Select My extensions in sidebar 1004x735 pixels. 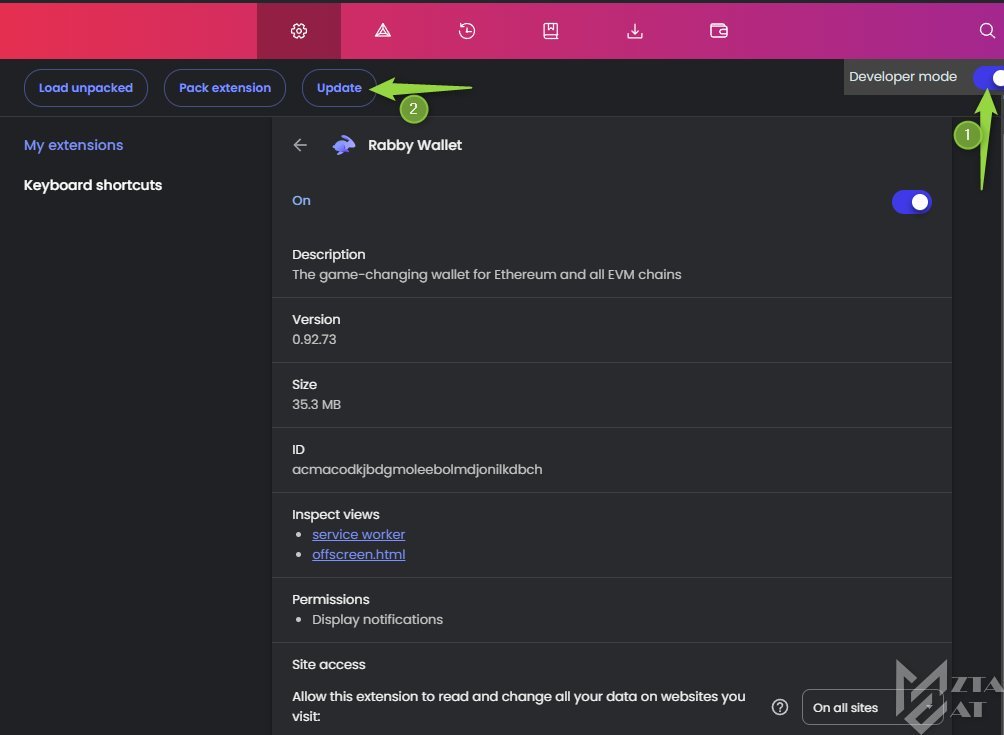pos(74,145)
